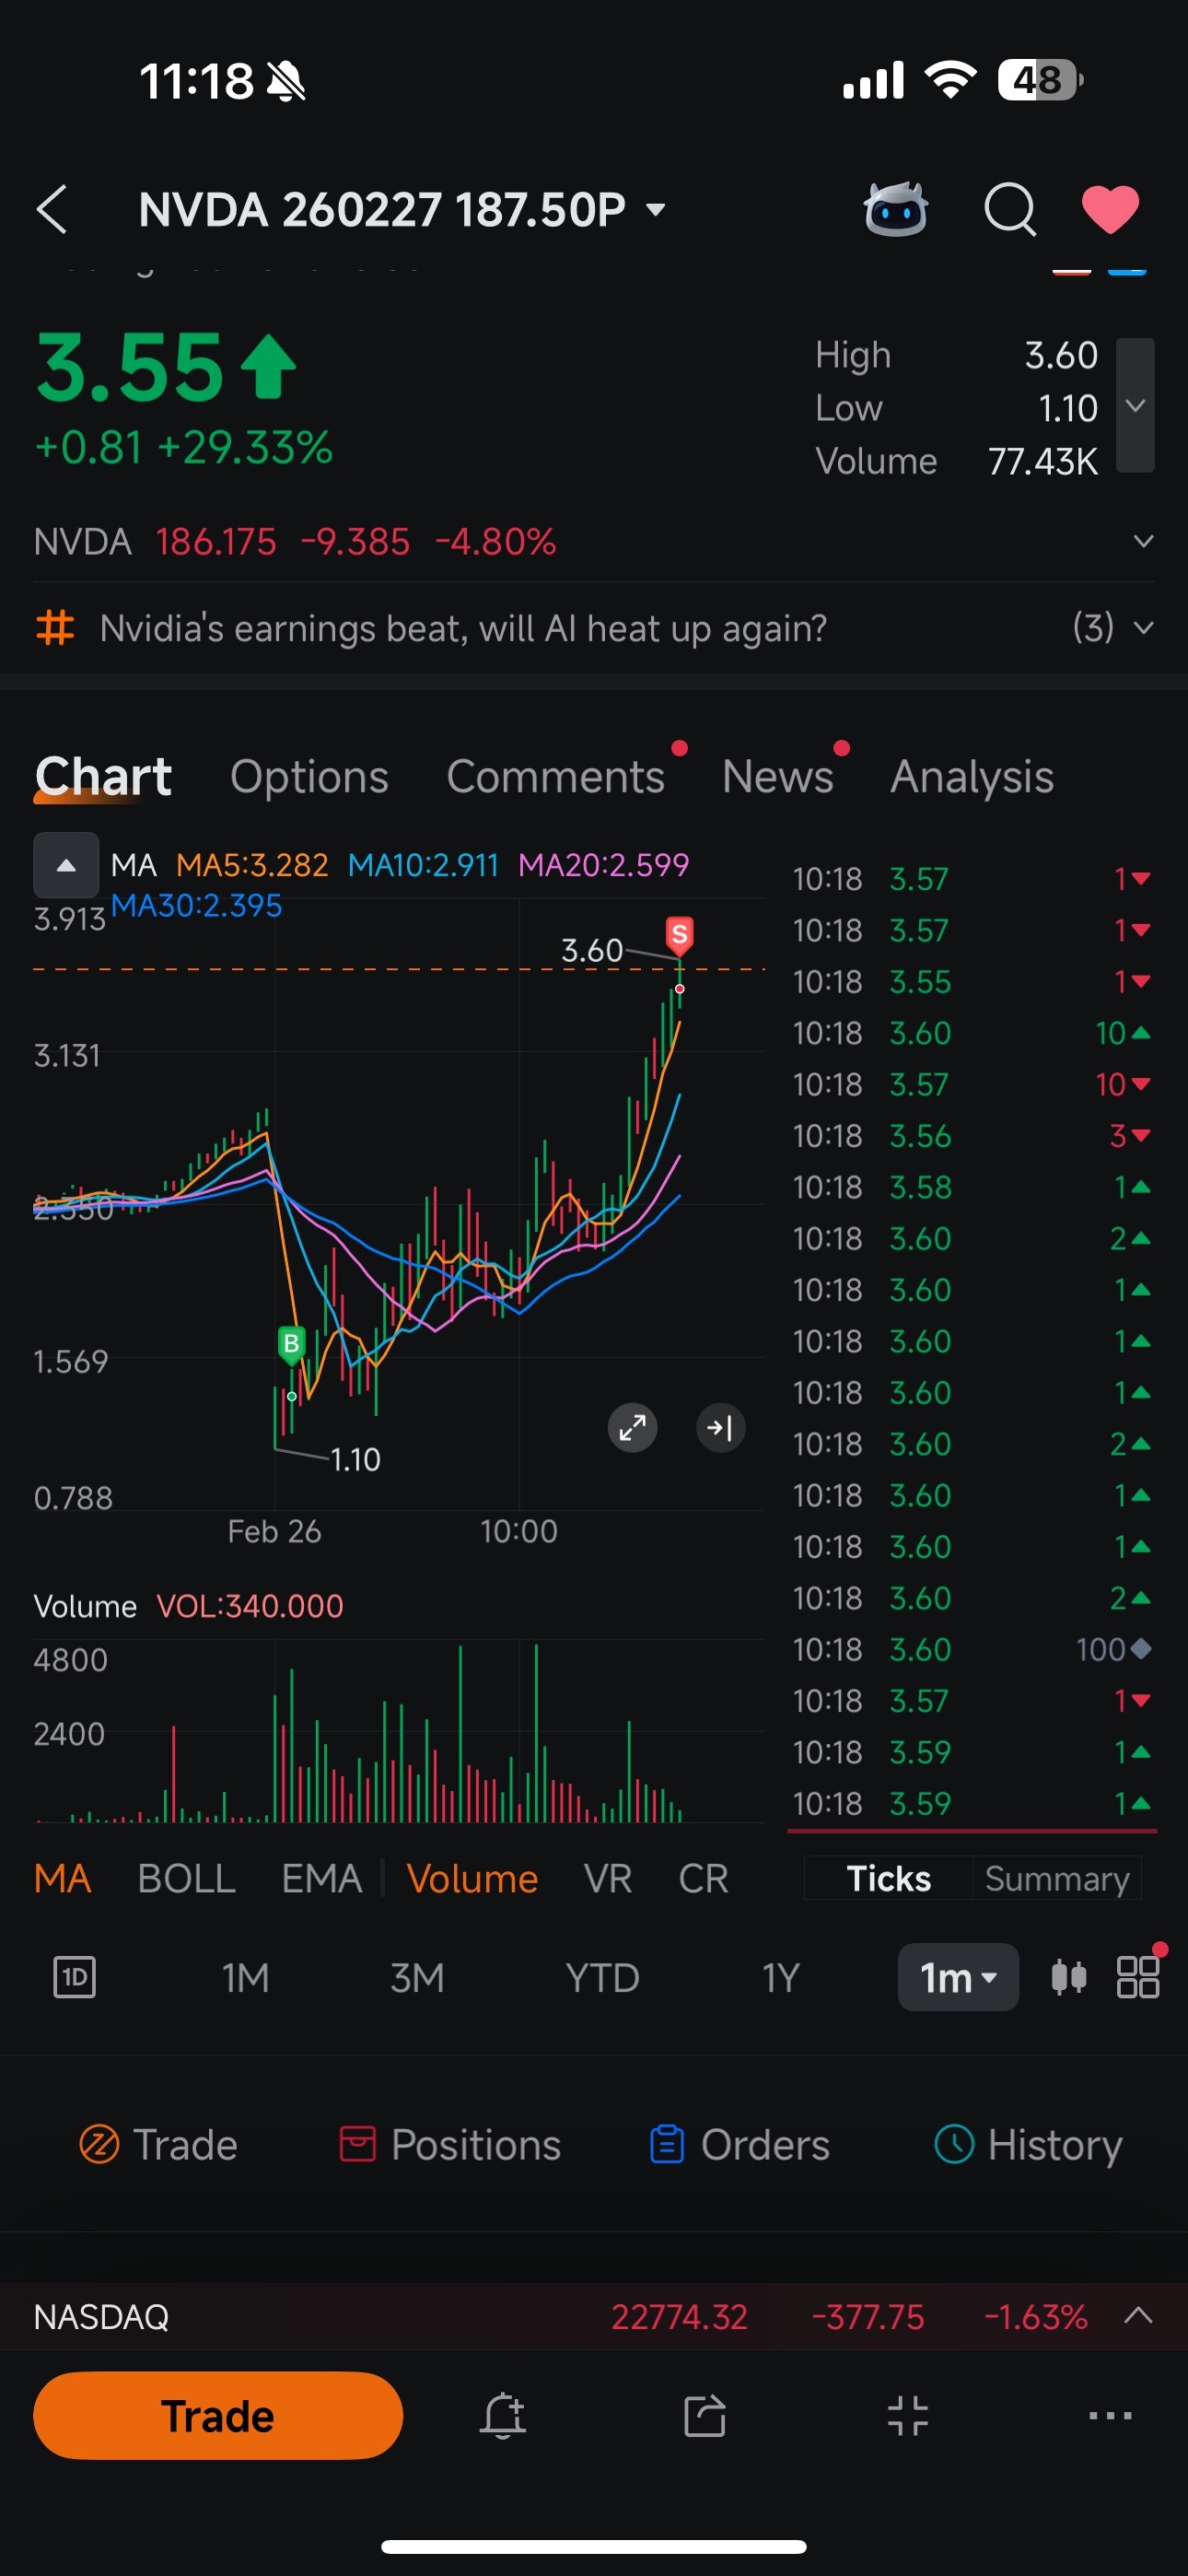Open the Trade shortcut with orange icon
This screenshot has width=1188, height=2576.
pos(158,2144)
